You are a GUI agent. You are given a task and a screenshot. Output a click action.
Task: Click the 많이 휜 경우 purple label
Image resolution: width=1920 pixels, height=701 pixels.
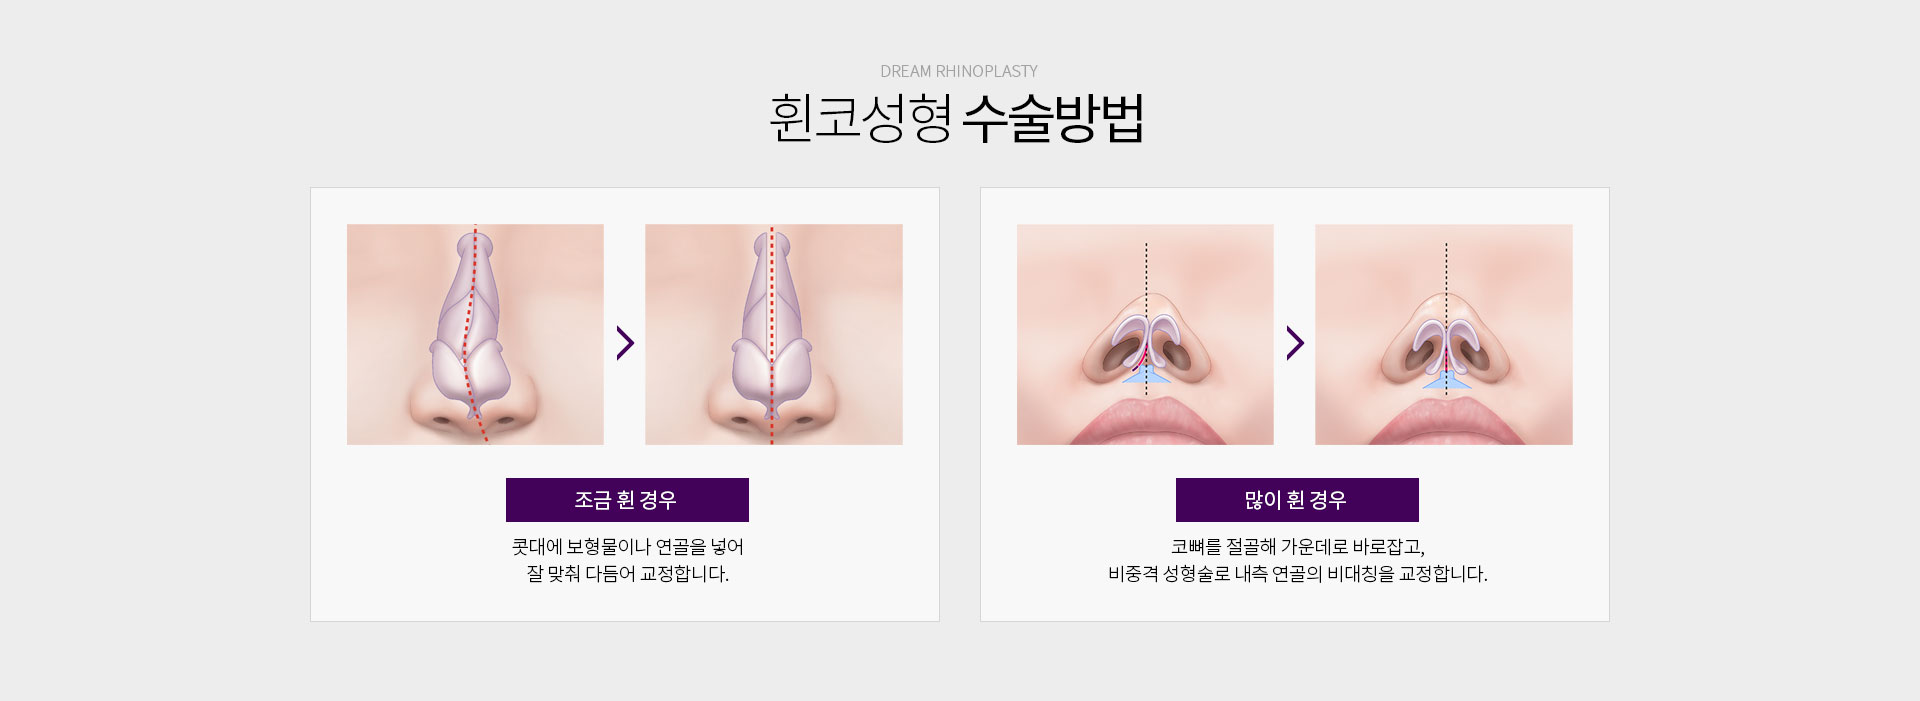[1297, 500]
